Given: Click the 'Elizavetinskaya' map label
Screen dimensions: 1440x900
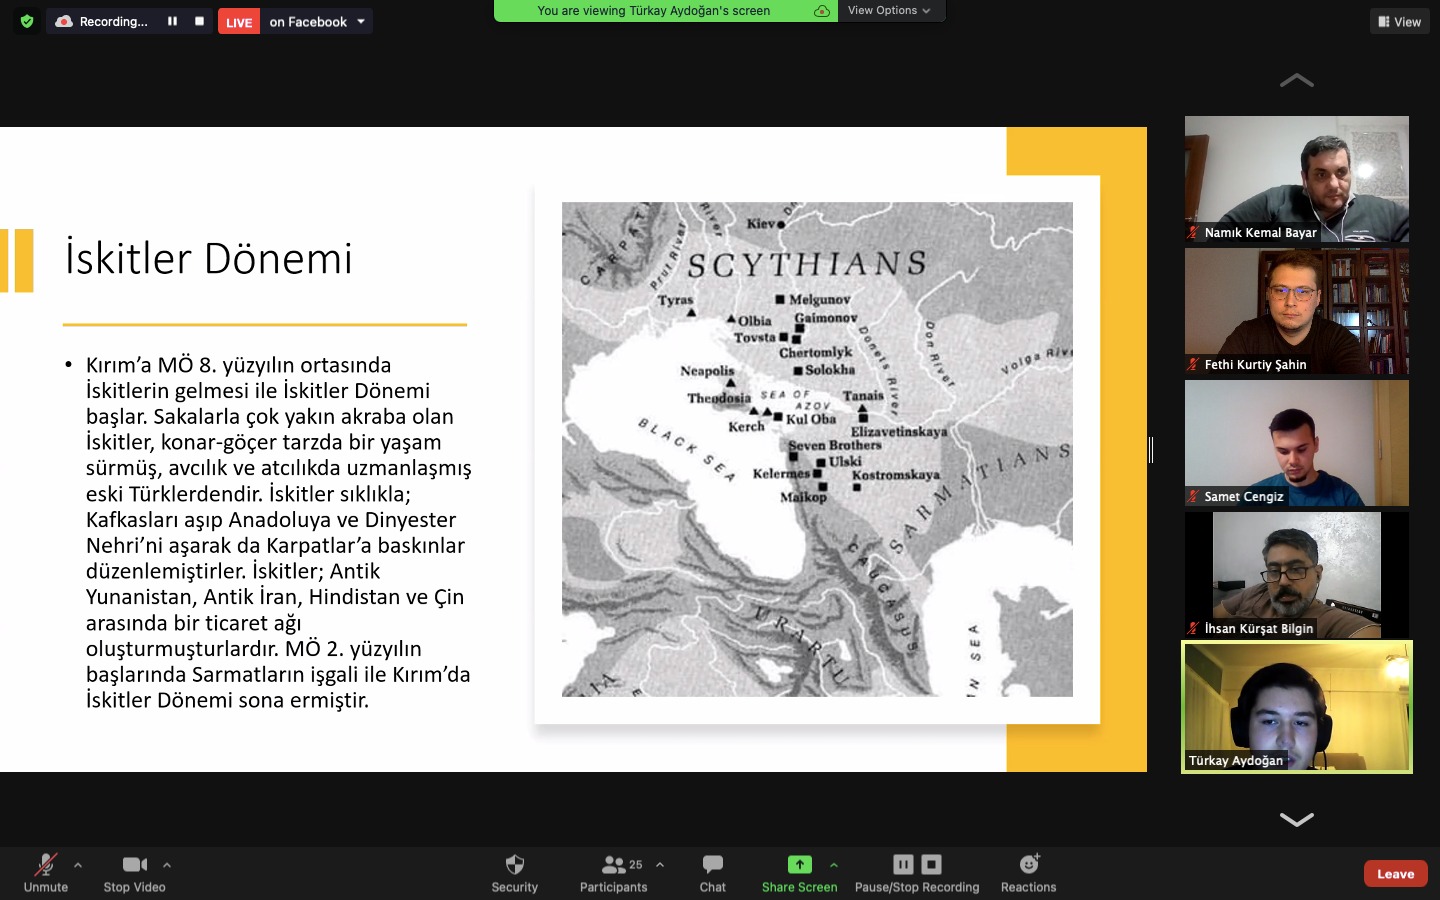Looking at the screenshot, I should click(899, 432).
